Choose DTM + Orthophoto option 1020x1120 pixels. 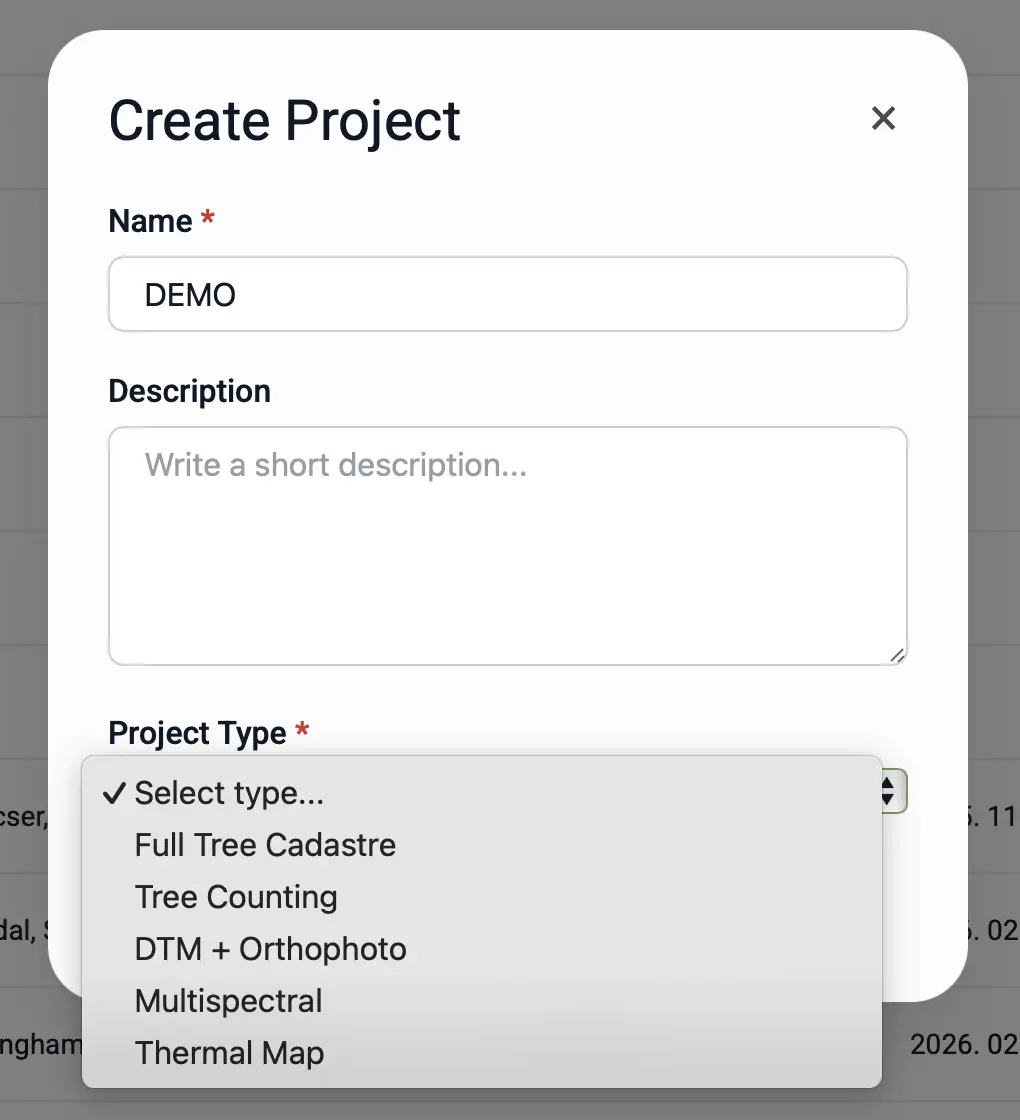point(270,949)
